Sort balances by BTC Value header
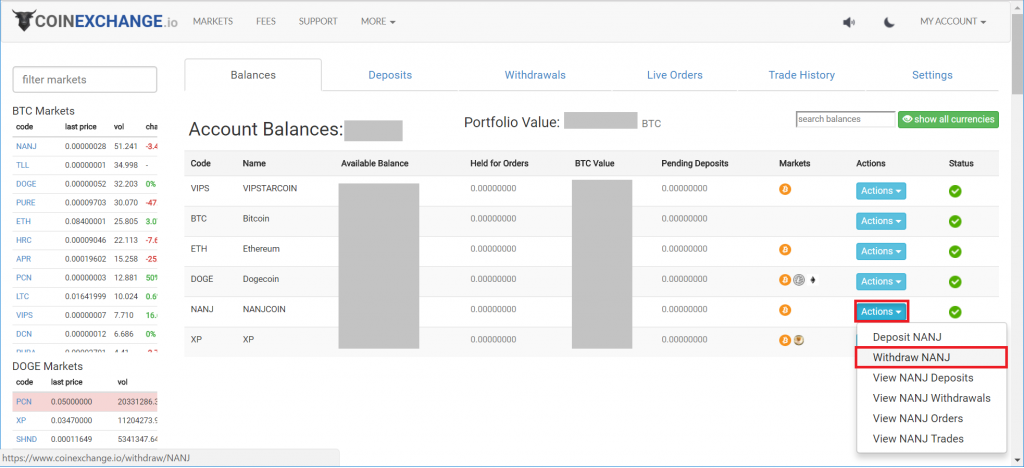 (594, 163)
